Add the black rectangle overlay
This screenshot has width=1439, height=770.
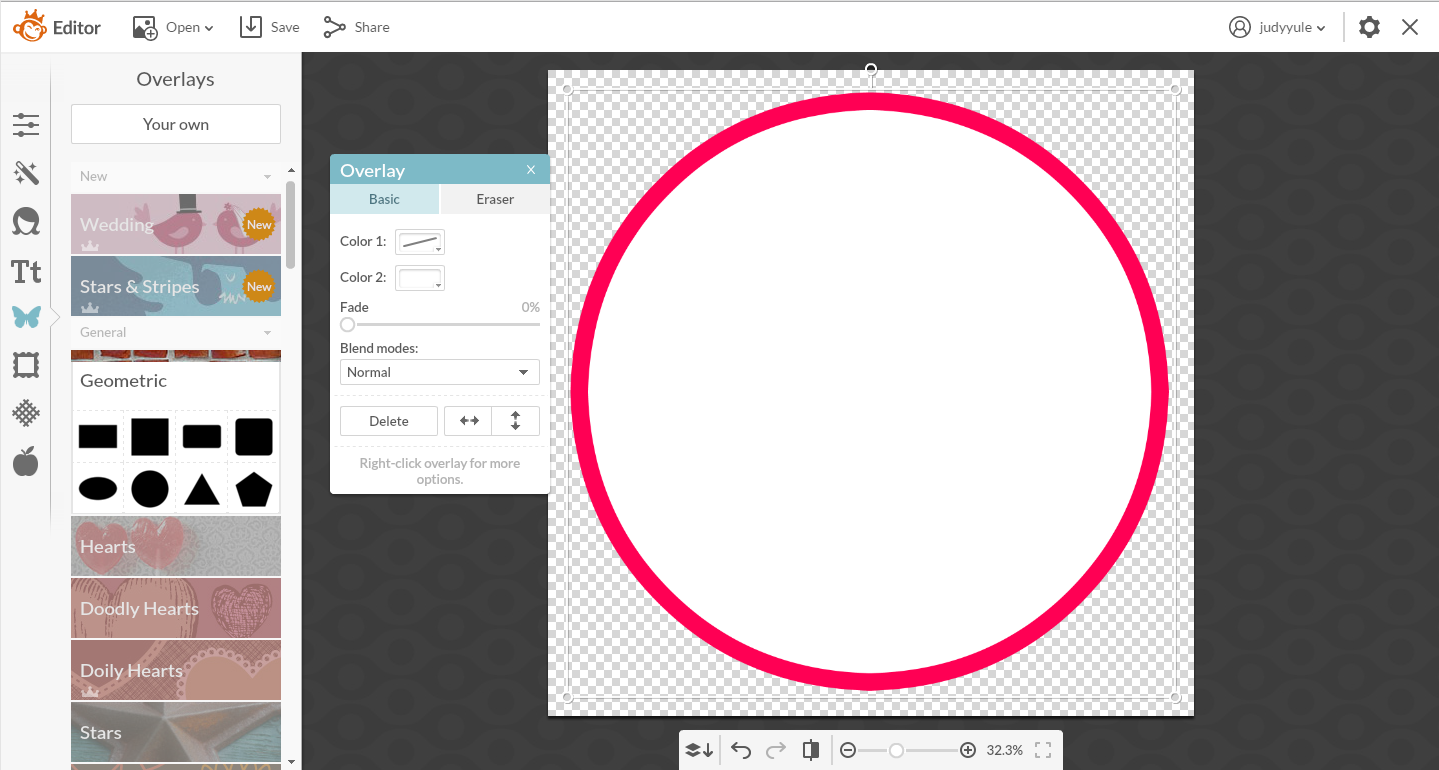(x=98, y=437)
